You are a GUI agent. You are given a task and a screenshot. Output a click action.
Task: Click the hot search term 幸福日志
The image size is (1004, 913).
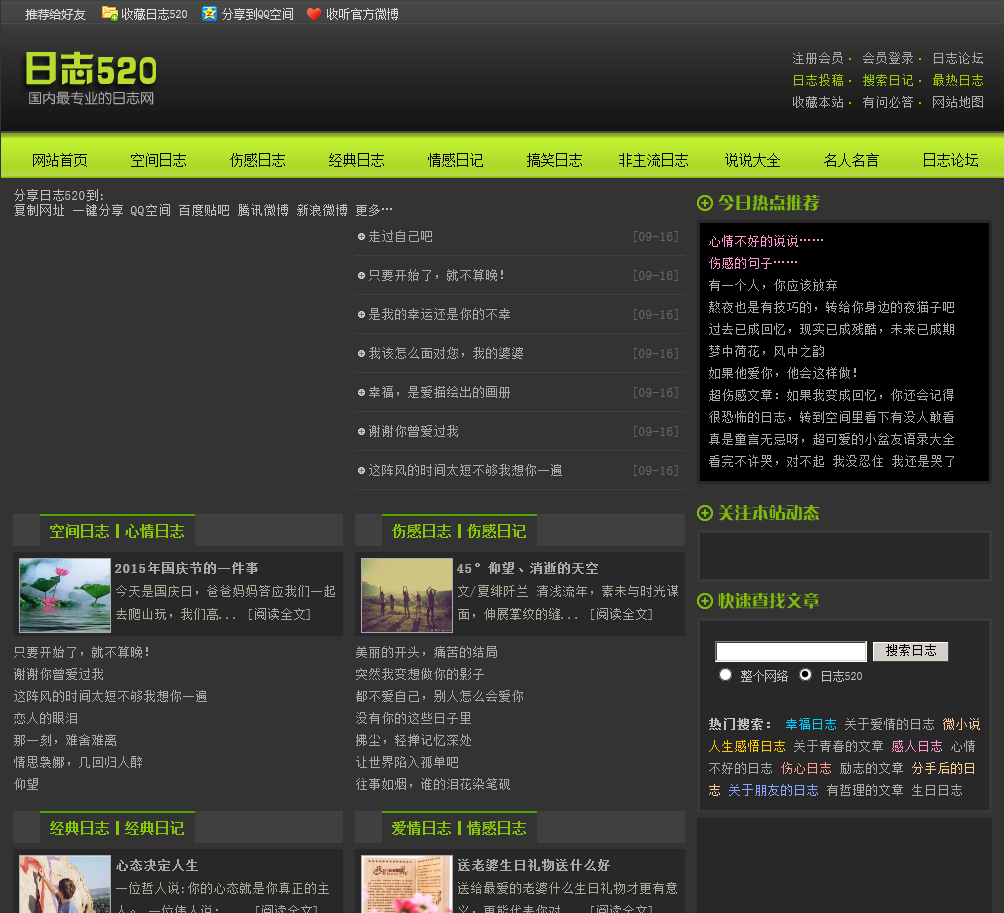click(811, 724)
